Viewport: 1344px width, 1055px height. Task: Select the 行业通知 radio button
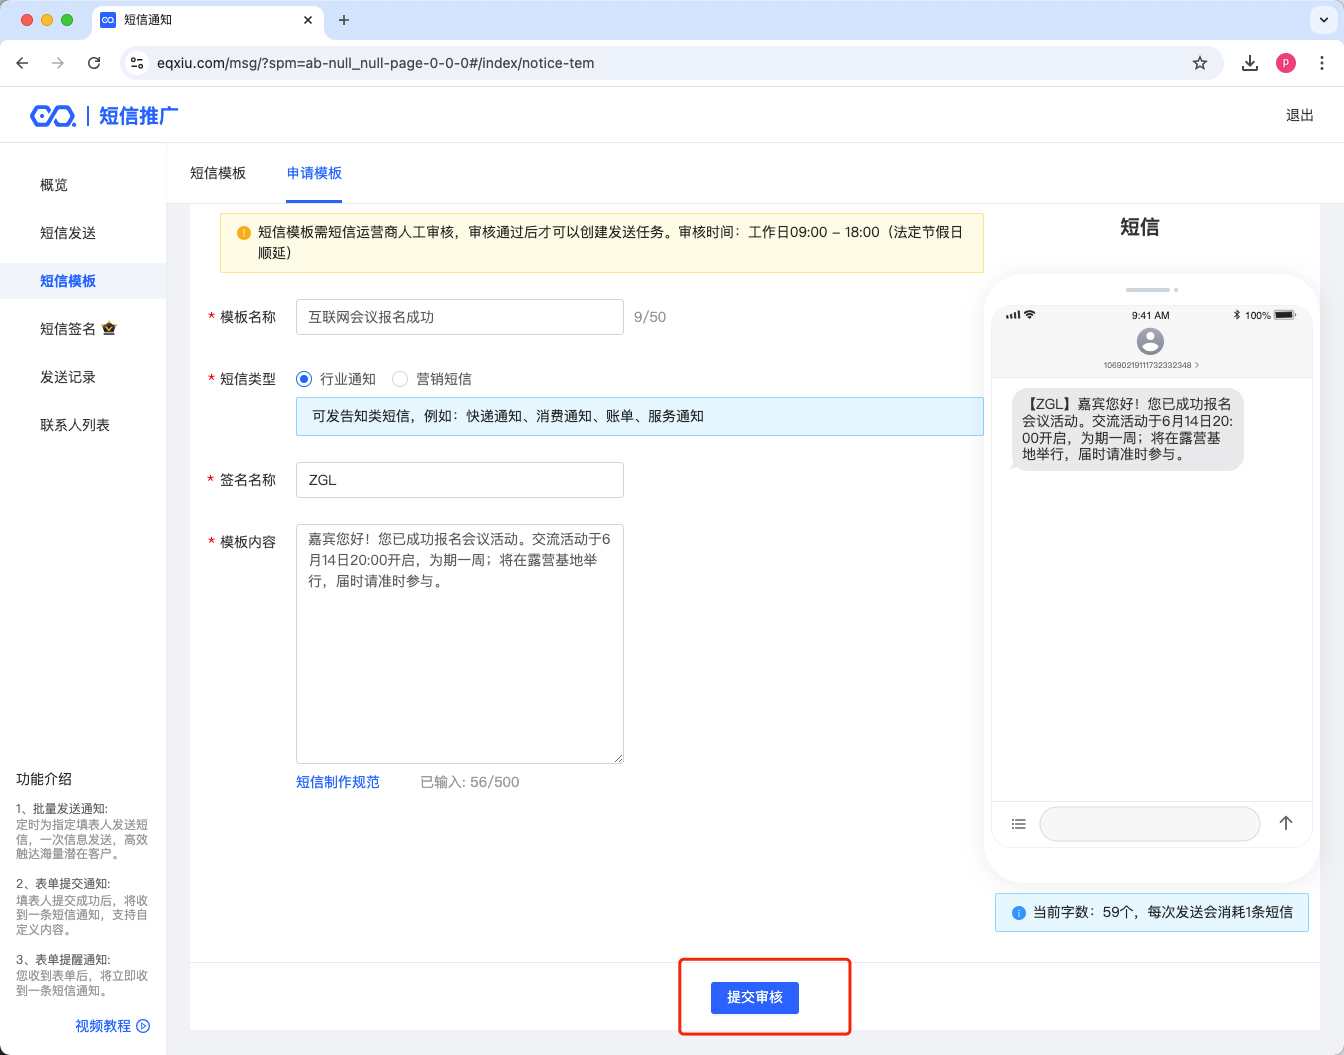pyautogui.click(x=304, y=379)
